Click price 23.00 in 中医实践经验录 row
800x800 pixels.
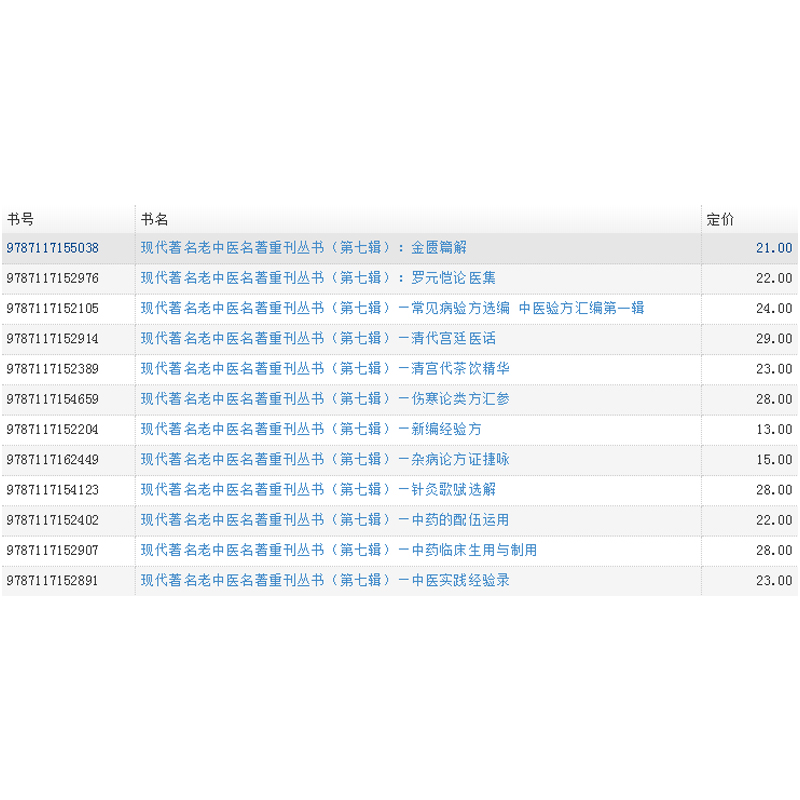(774, 580)
